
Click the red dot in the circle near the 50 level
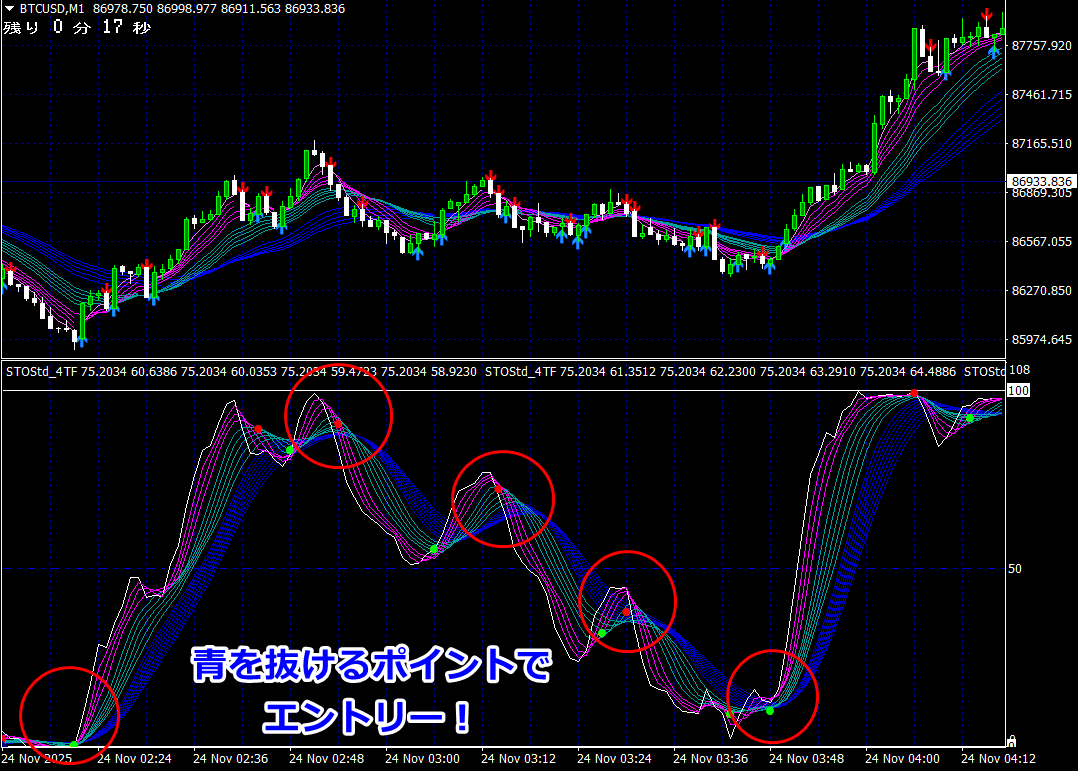coord(626,611)
